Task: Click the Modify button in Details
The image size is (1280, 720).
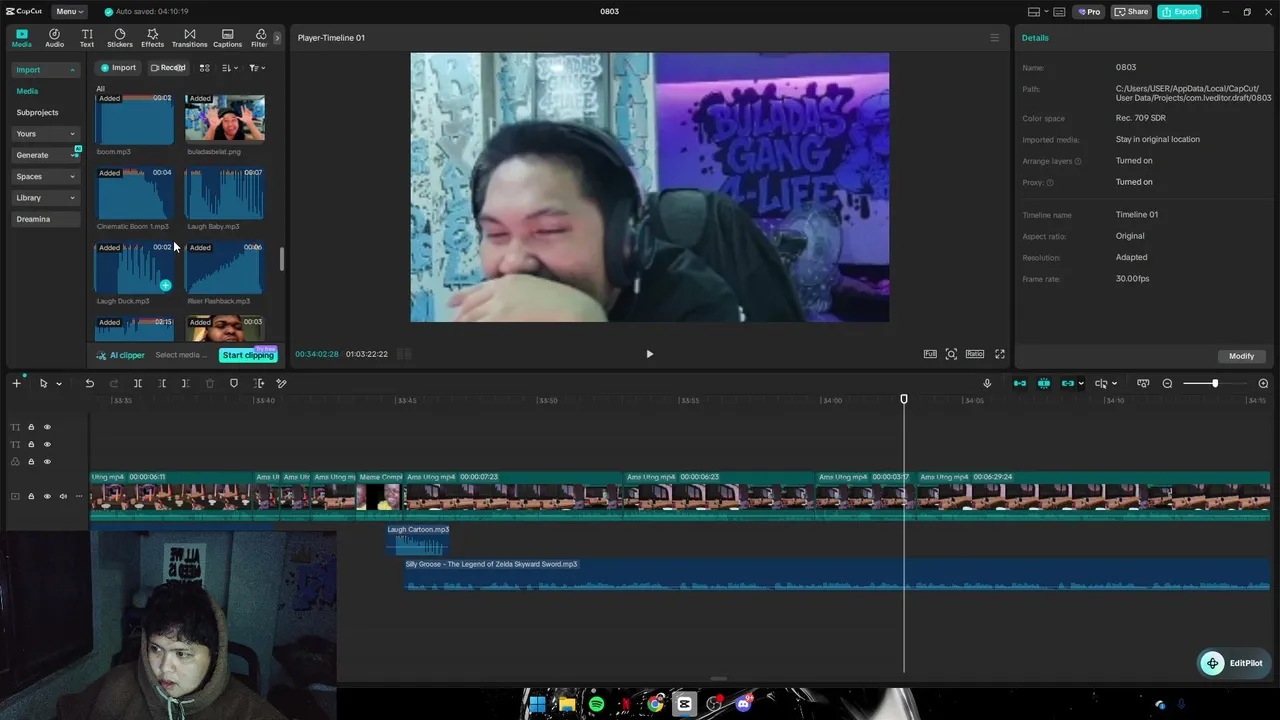Action: pos(1241,356)
